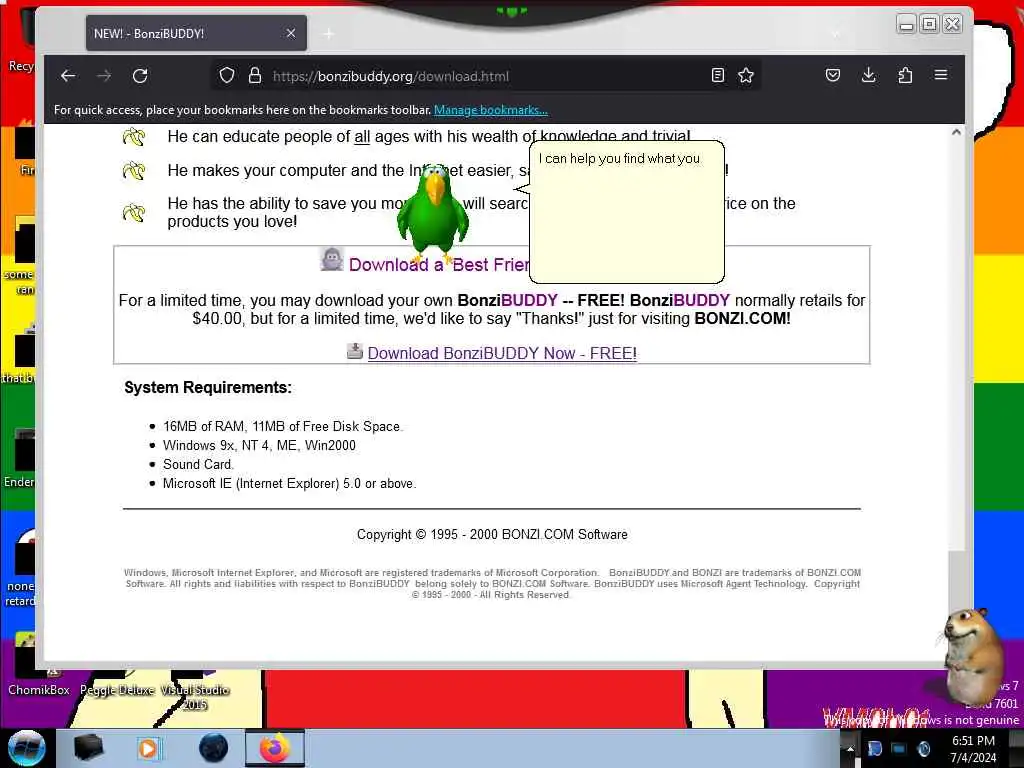Select the NEW! - BonziBUDDY! tab
The height and width of the screenshot is (768, 1024).
tap(196, 33)
